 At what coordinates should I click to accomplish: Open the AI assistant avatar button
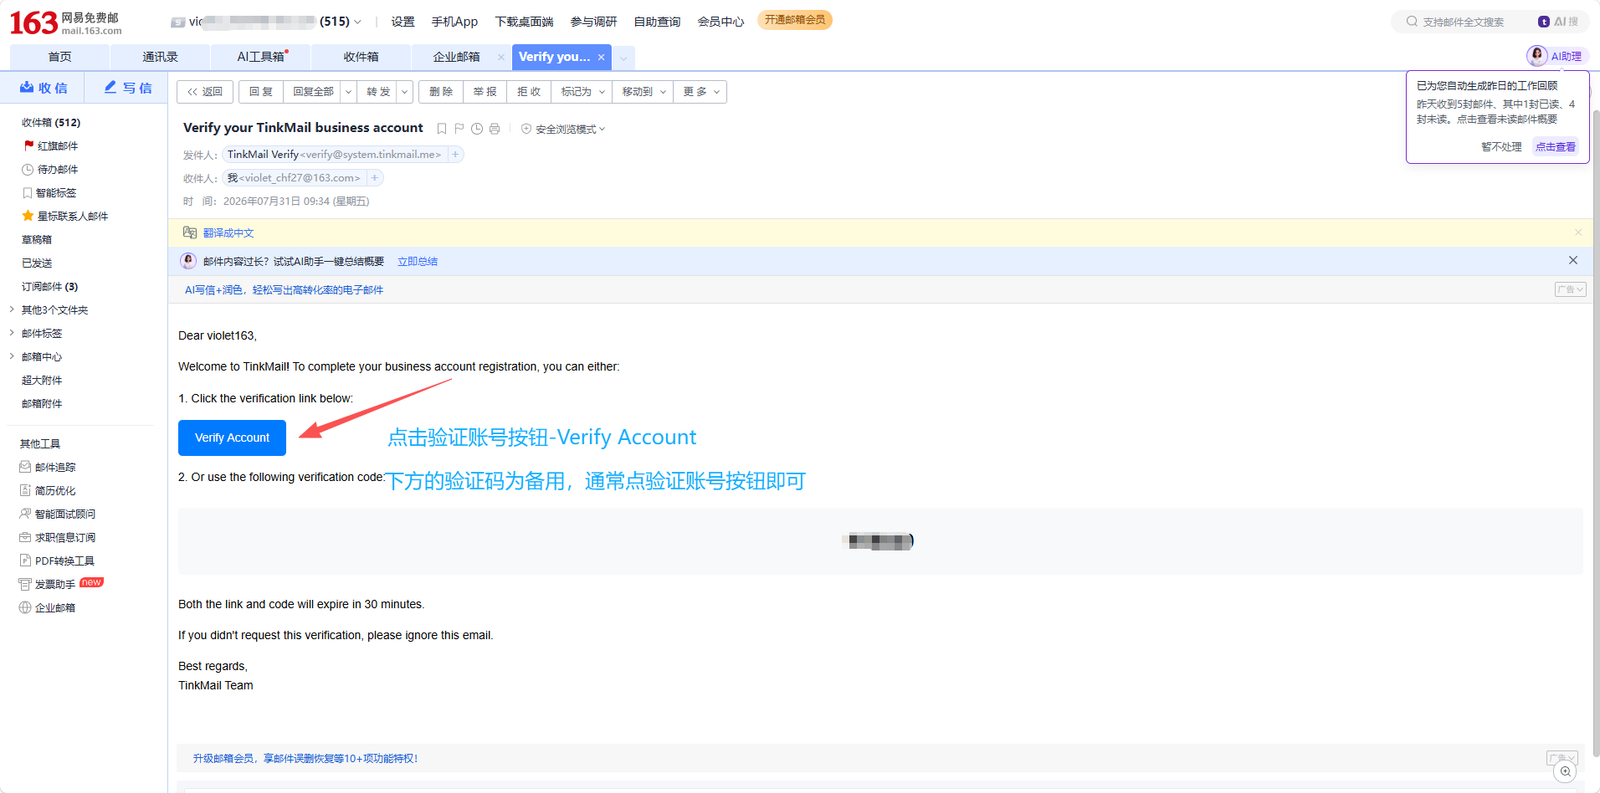[x=1537, y=56]
